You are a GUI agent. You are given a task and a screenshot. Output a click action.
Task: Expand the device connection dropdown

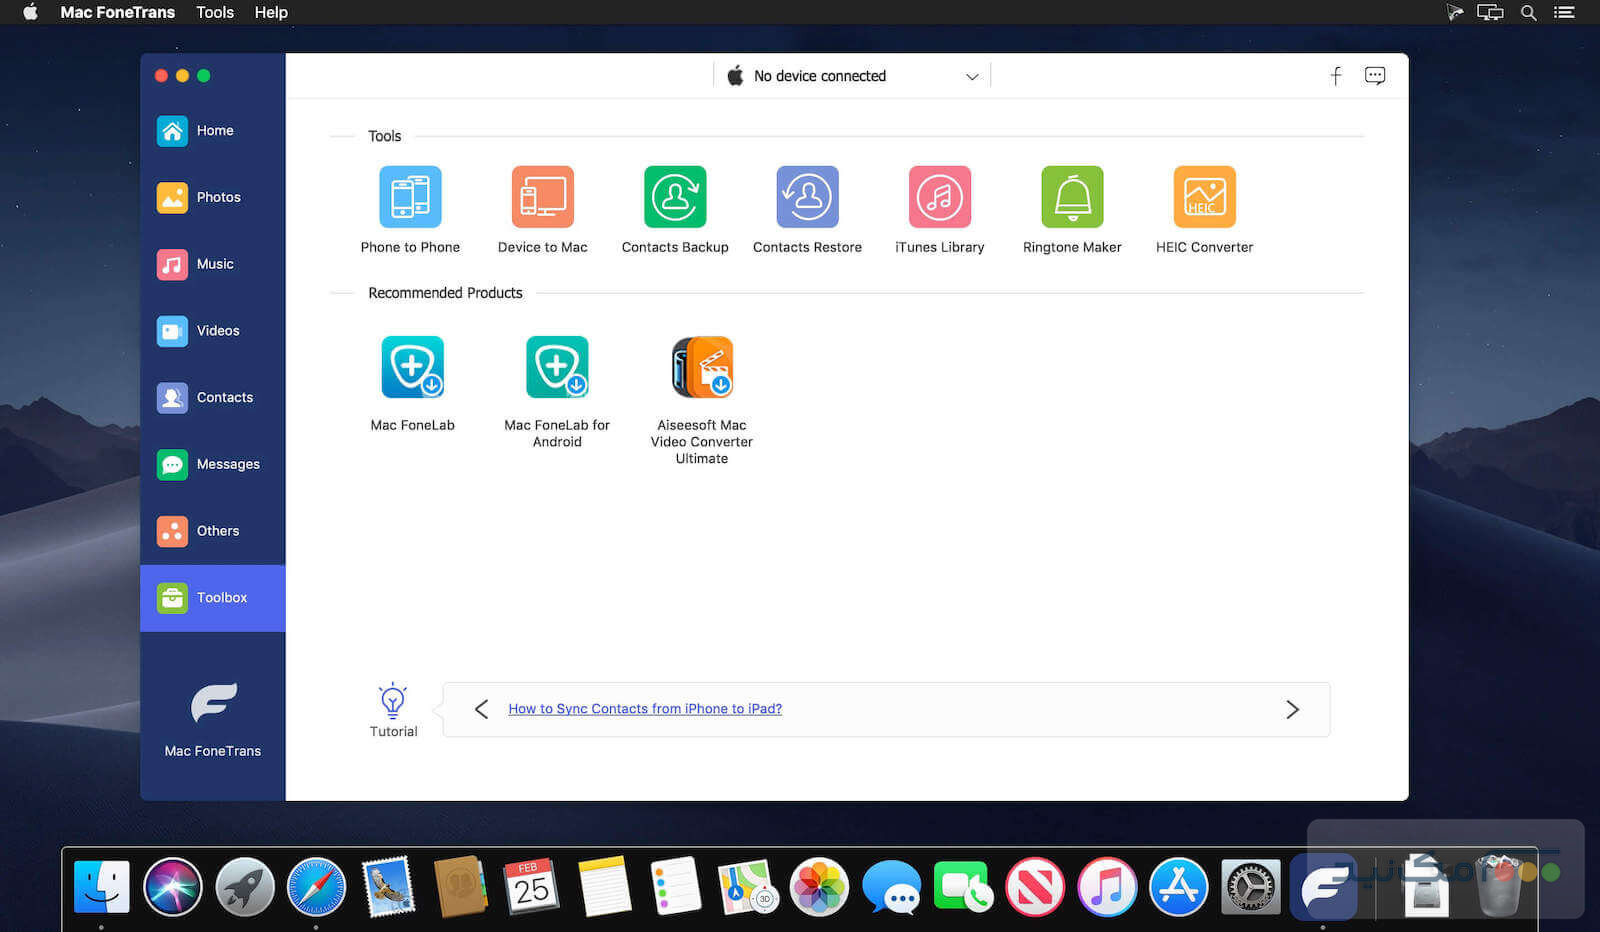969,75
